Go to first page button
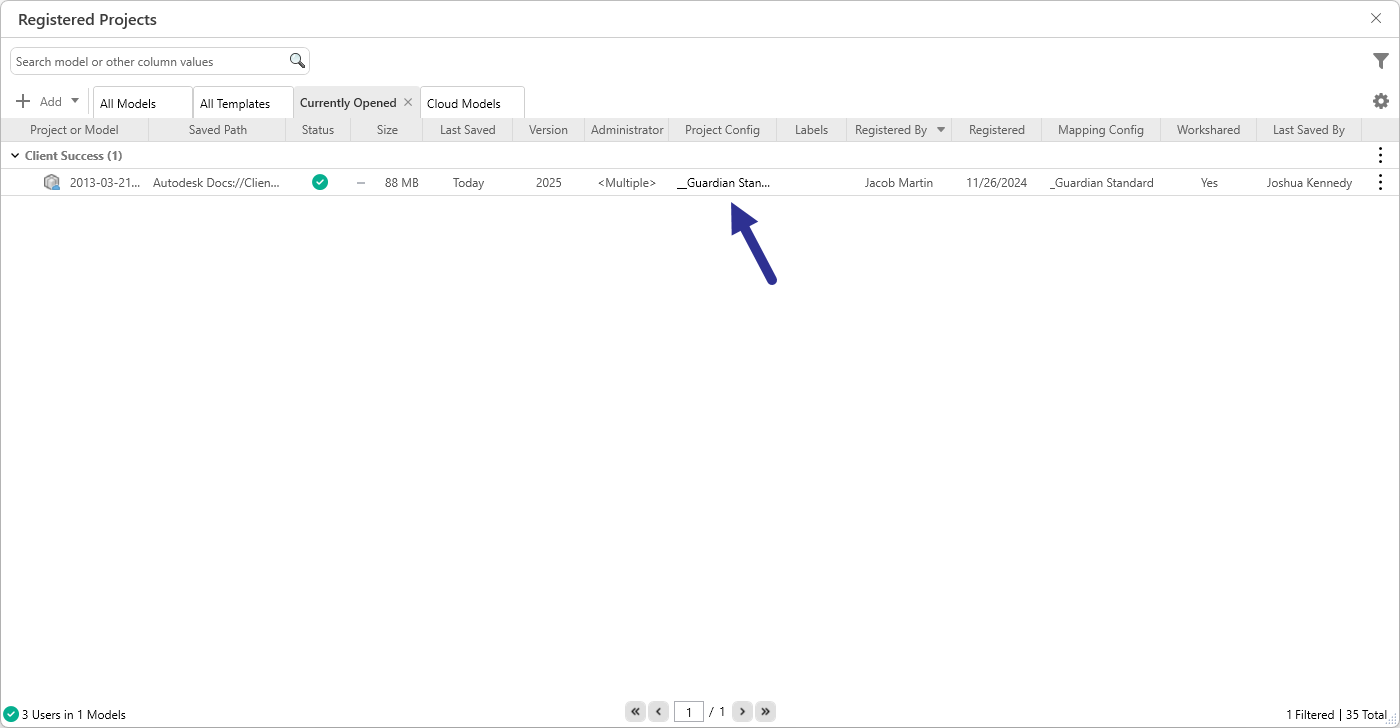This screenshot has width=1400, height=728. [635, 712]
